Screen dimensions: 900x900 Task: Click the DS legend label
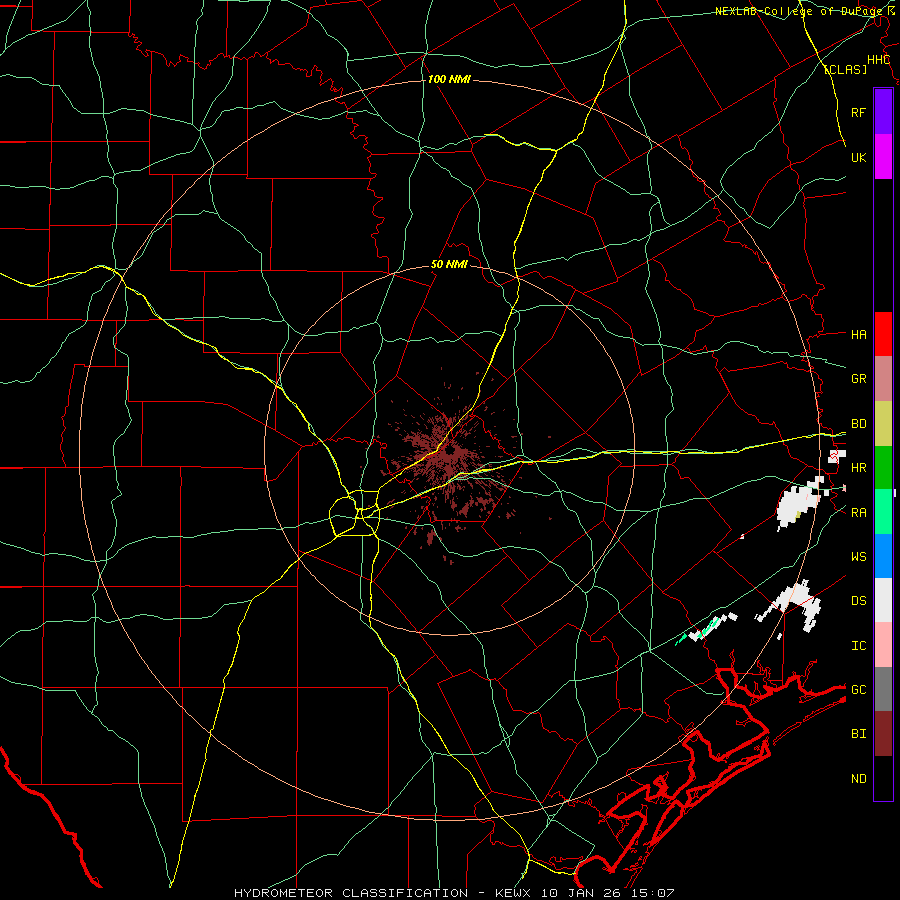[x=859, y=600]
